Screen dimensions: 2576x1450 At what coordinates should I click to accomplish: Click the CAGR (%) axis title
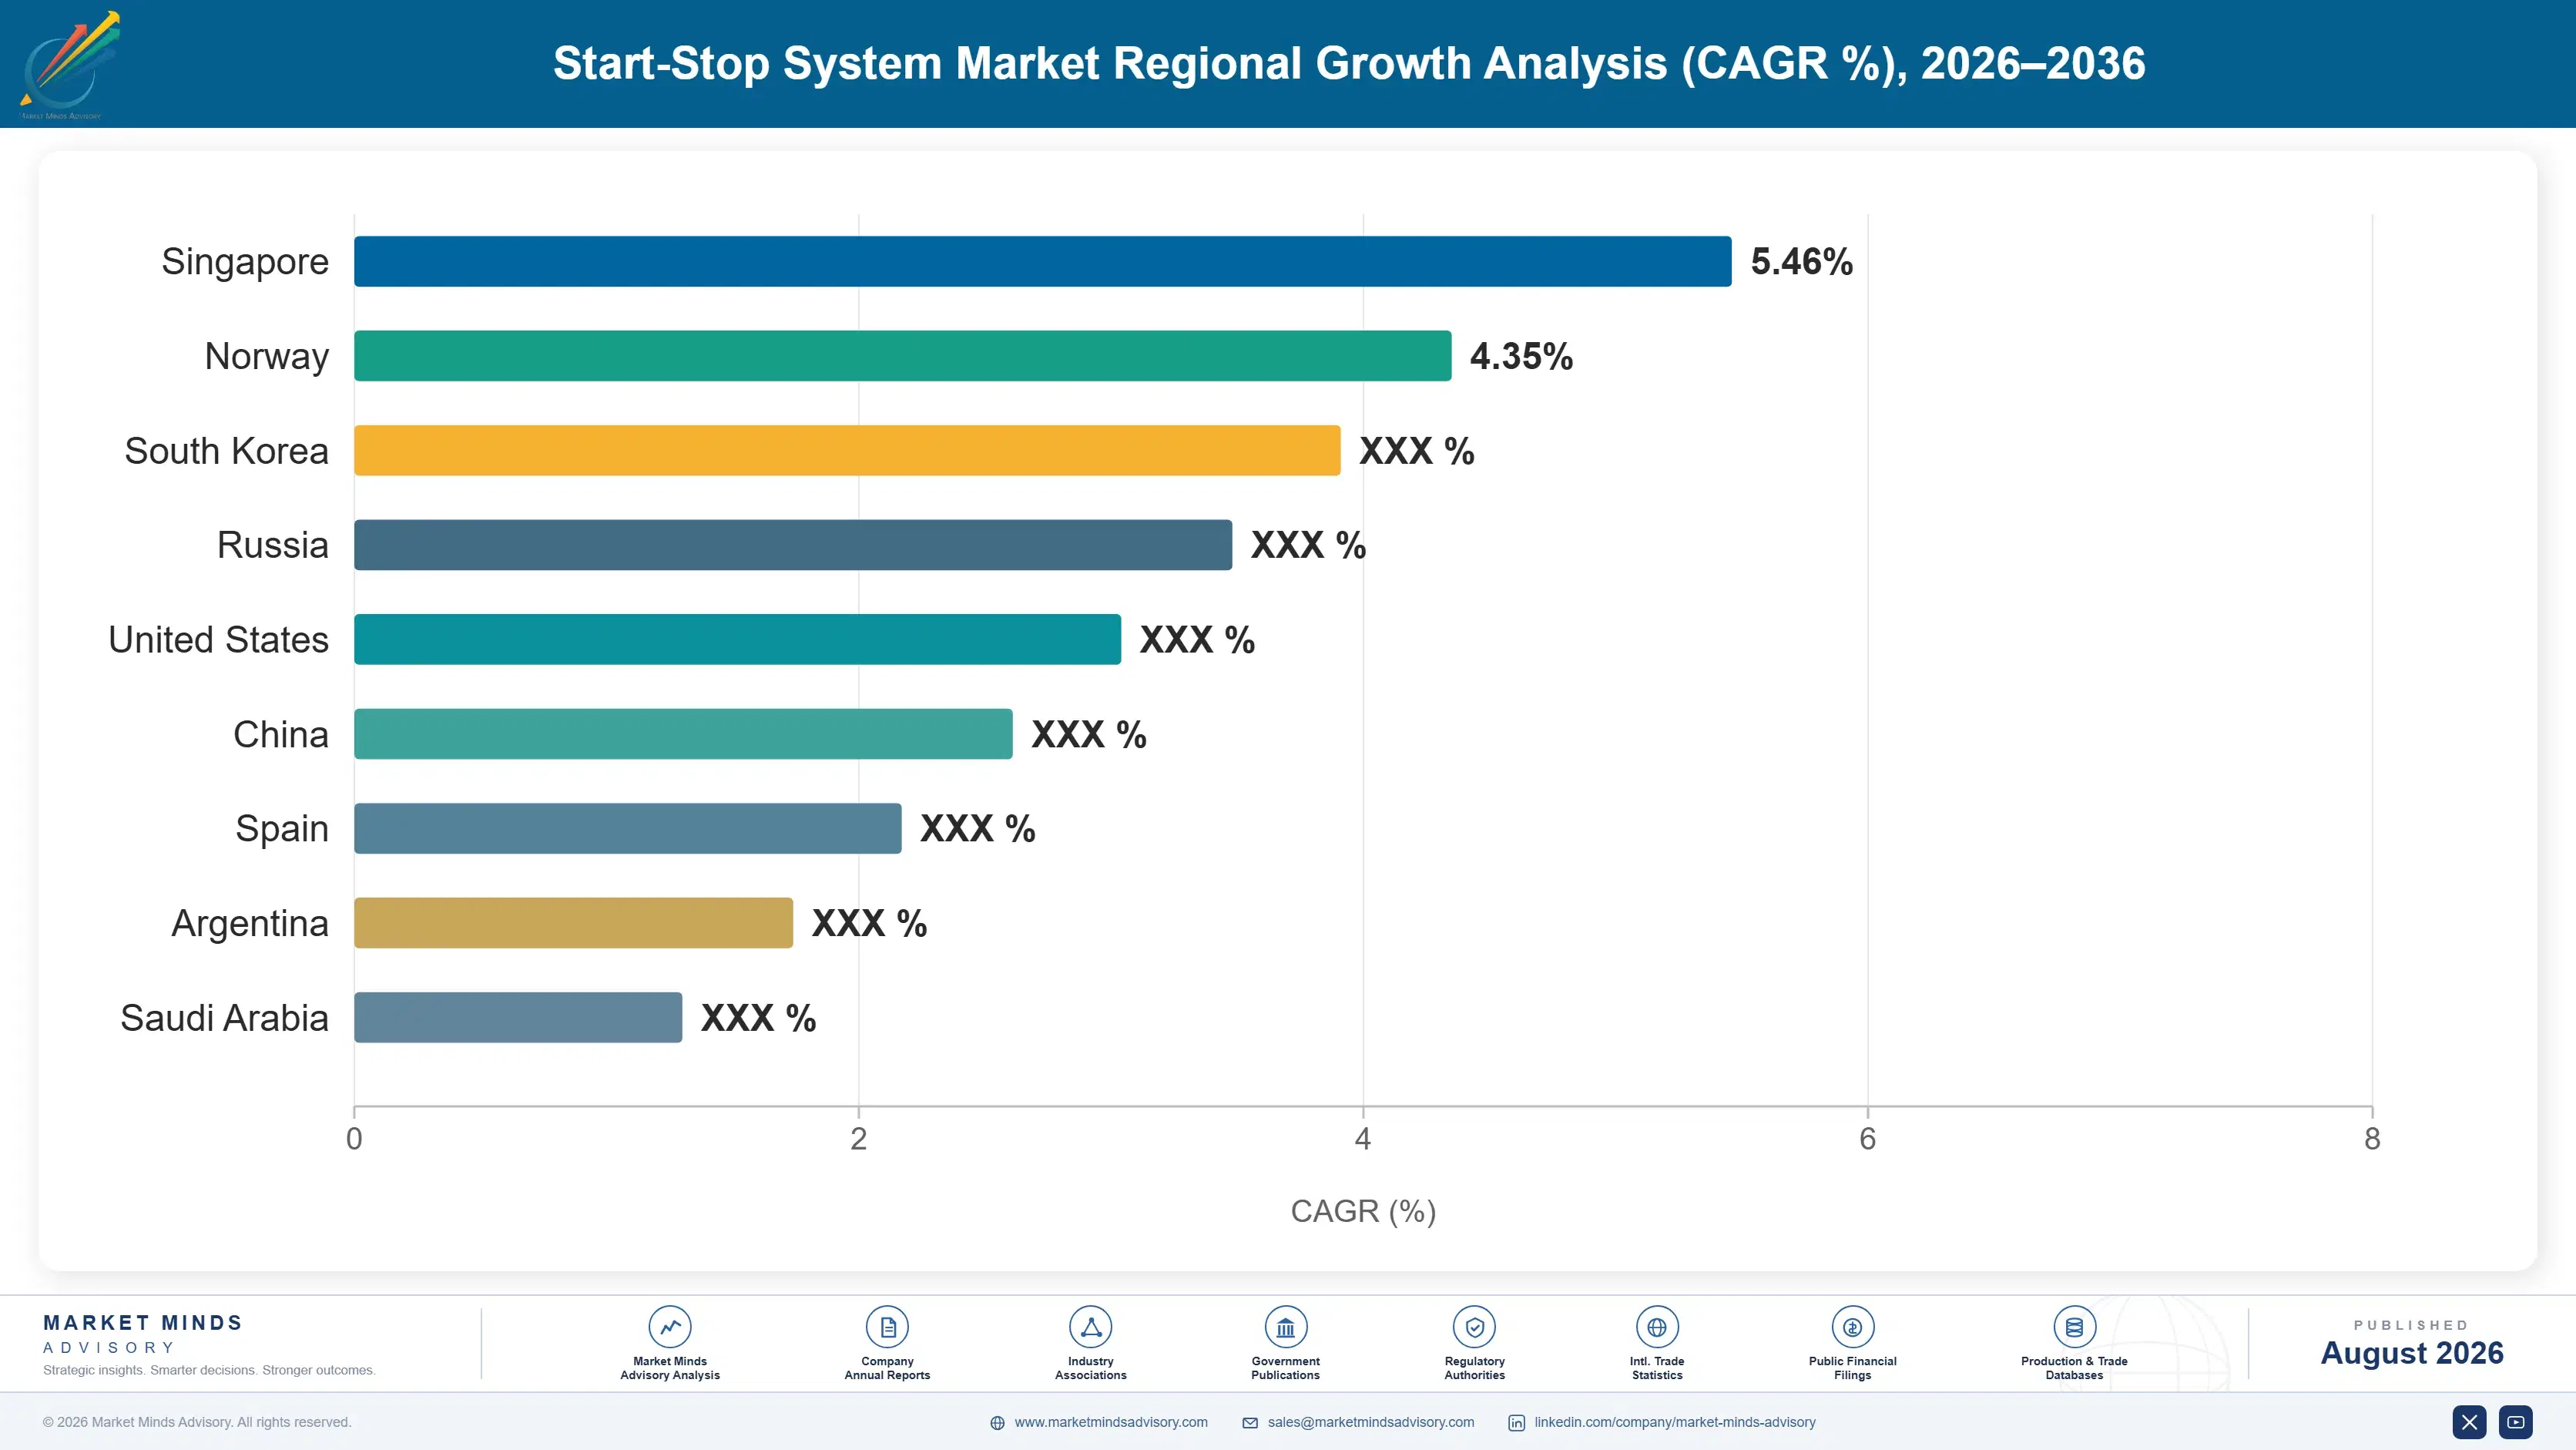[x=1363, y=1211]
